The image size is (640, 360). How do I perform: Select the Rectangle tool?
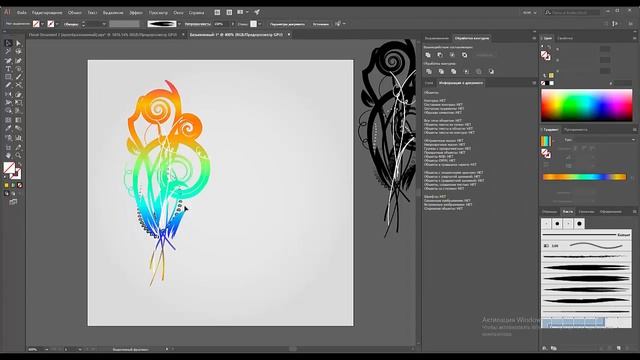pos(8,77)
